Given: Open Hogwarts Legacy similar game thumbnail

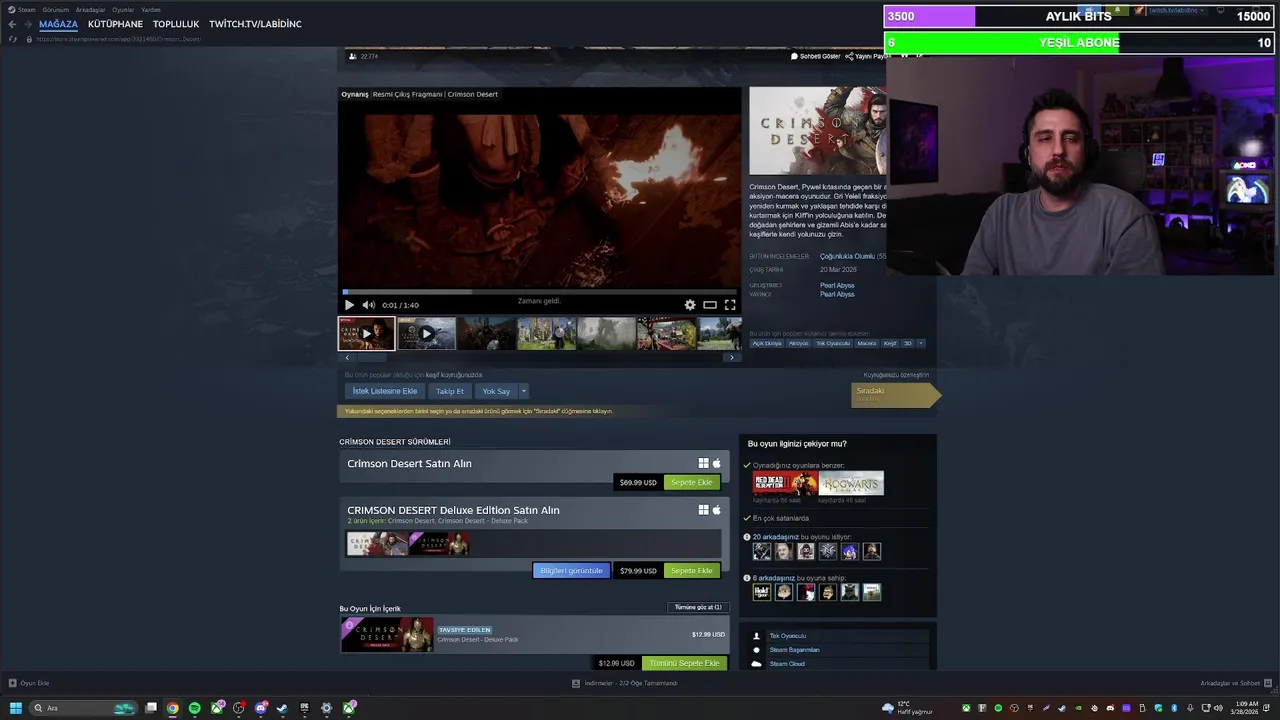Looking at the screenshot, I should click(x=851, y=483).
